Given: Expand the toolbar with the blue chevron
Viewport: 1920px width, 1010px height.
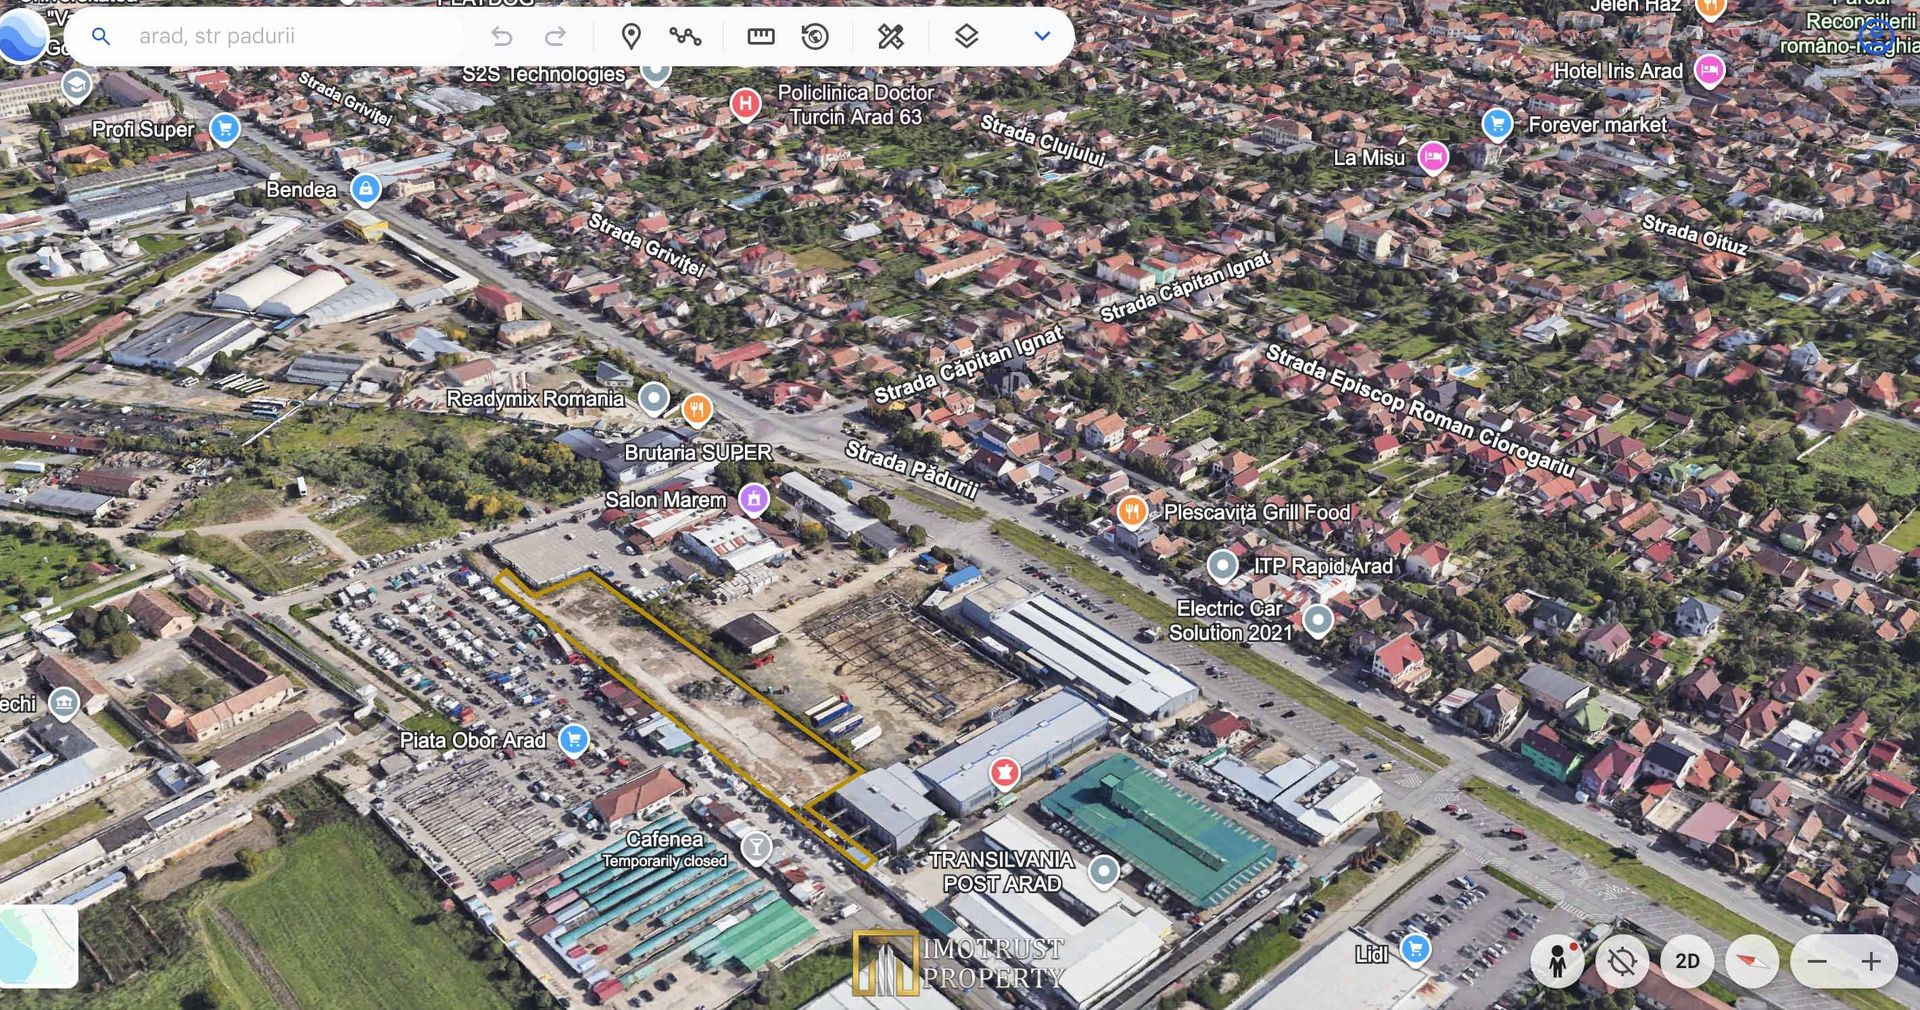Looking at the screenshot, I should click(x=1042, y=37).
